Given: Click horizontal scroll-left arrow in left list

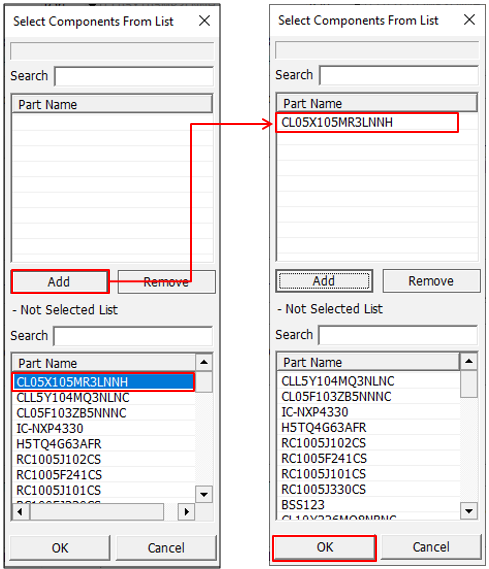Looking at the screenshot, I should tap(20, 512).
